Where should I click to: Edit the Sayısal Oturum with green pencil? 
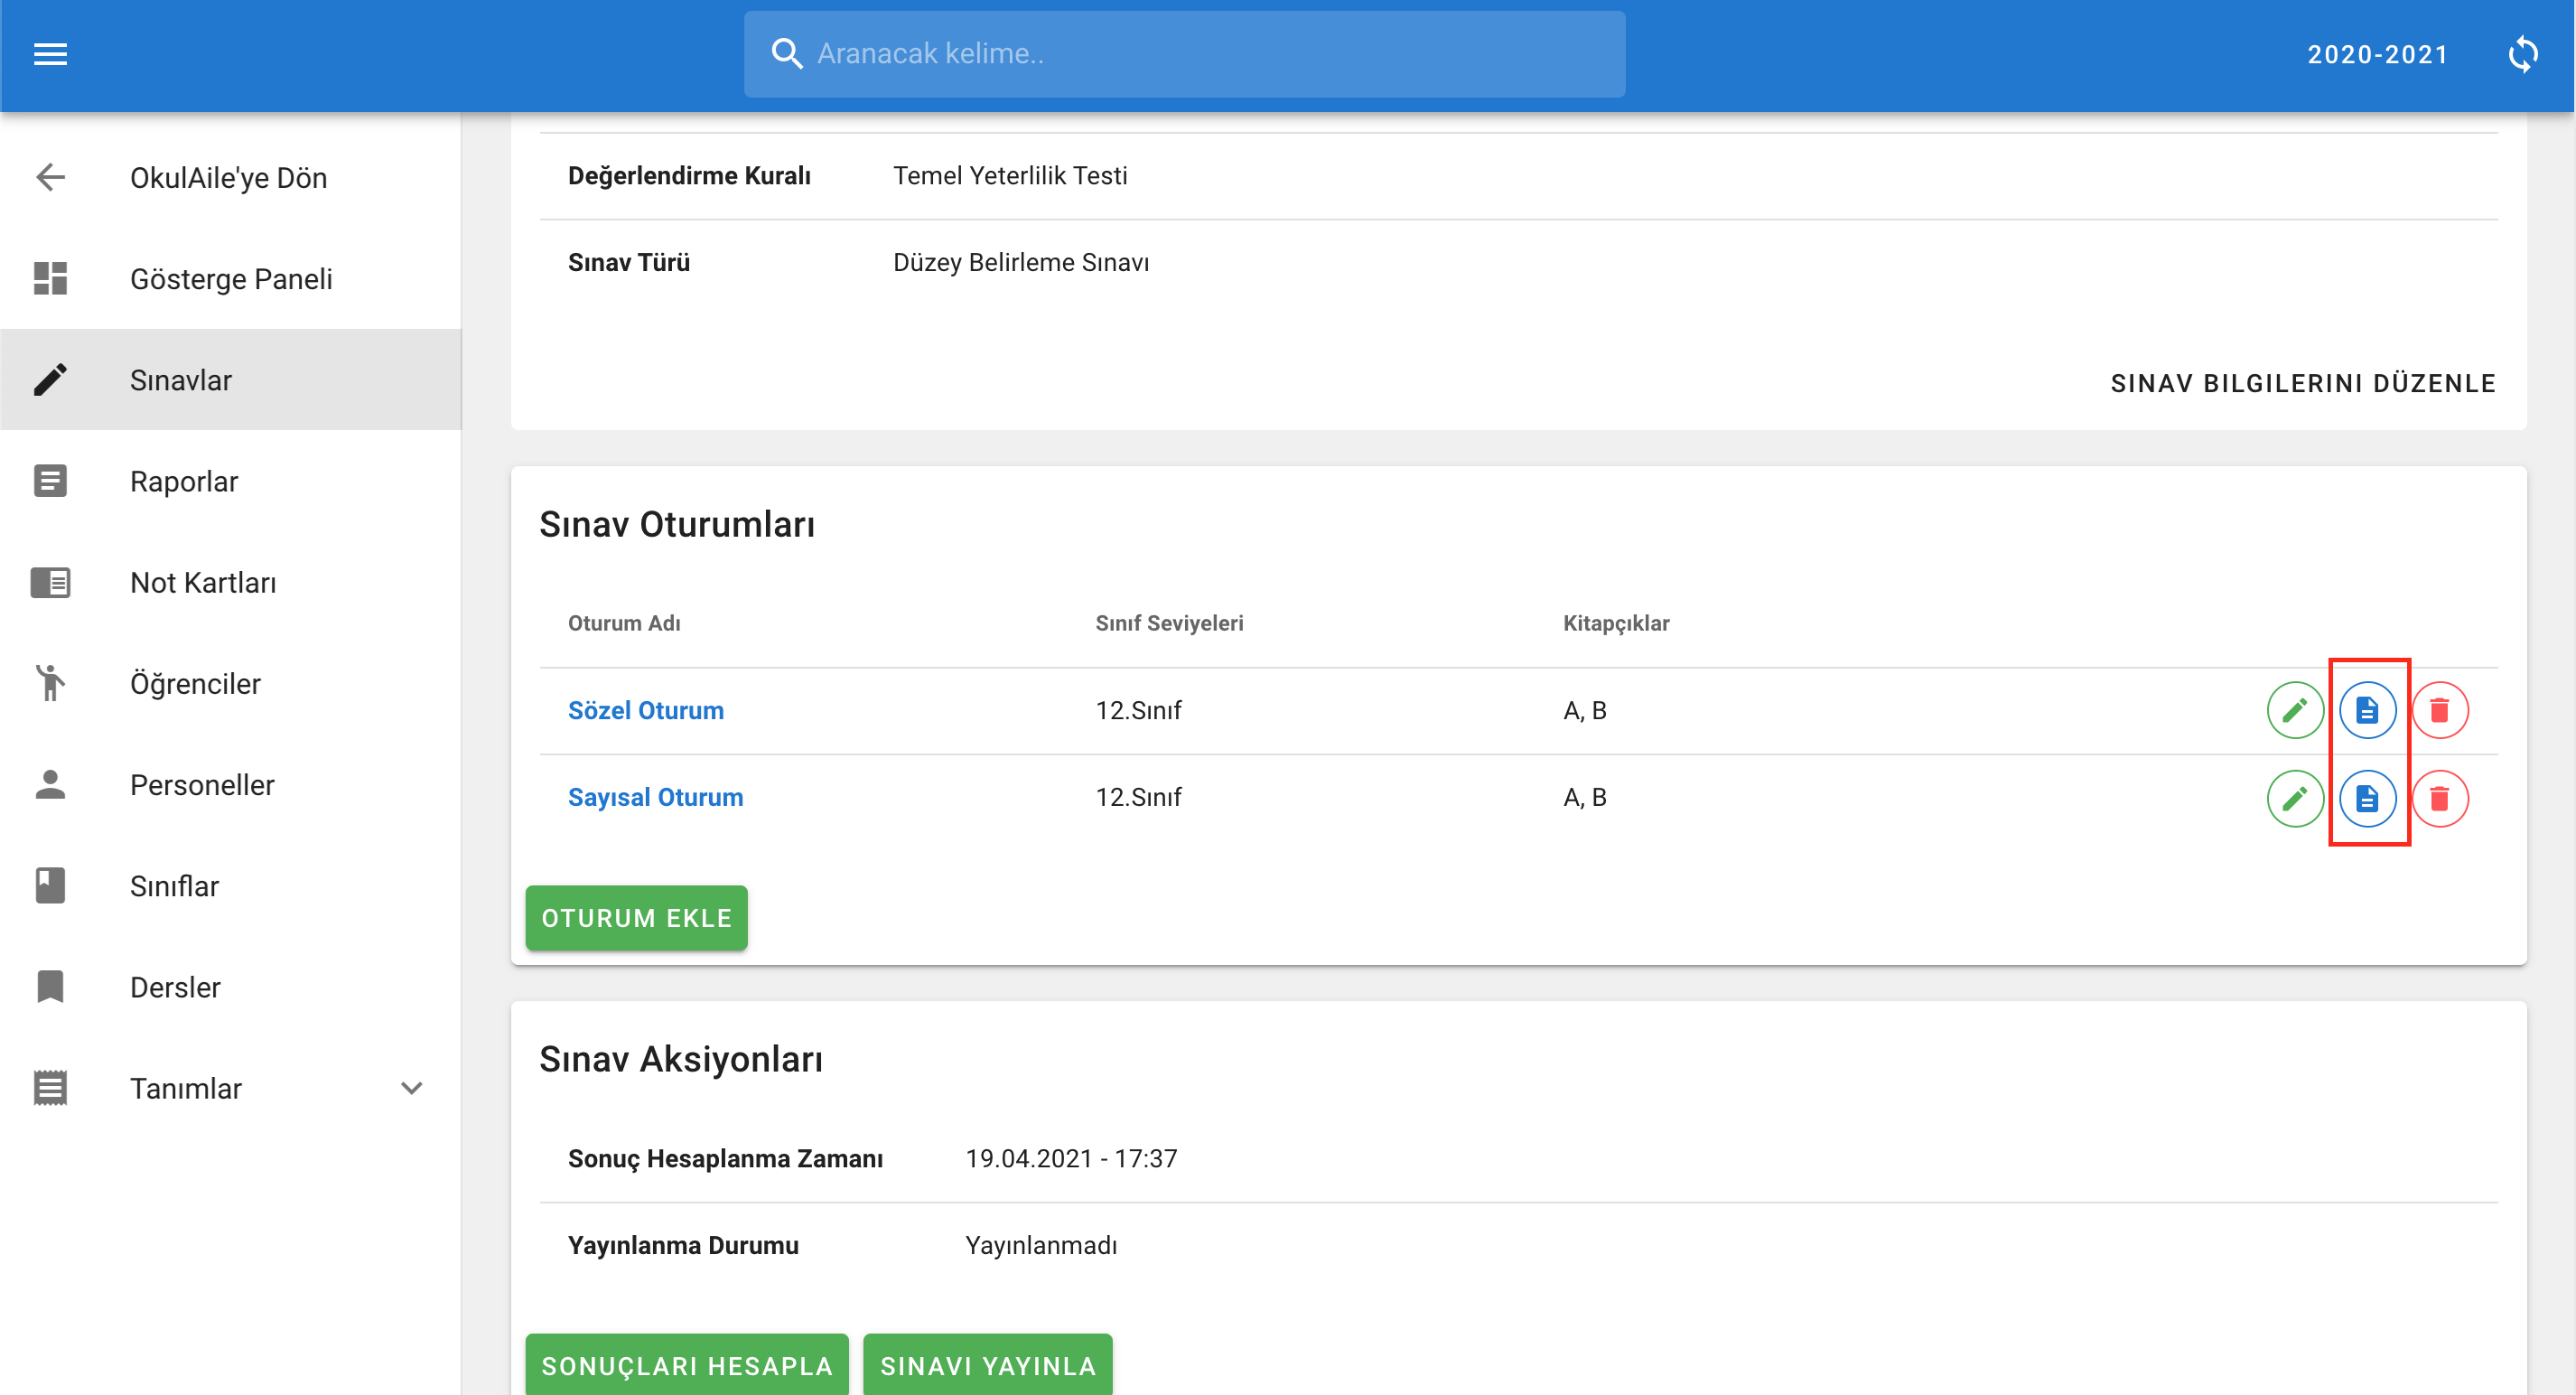2295,798
